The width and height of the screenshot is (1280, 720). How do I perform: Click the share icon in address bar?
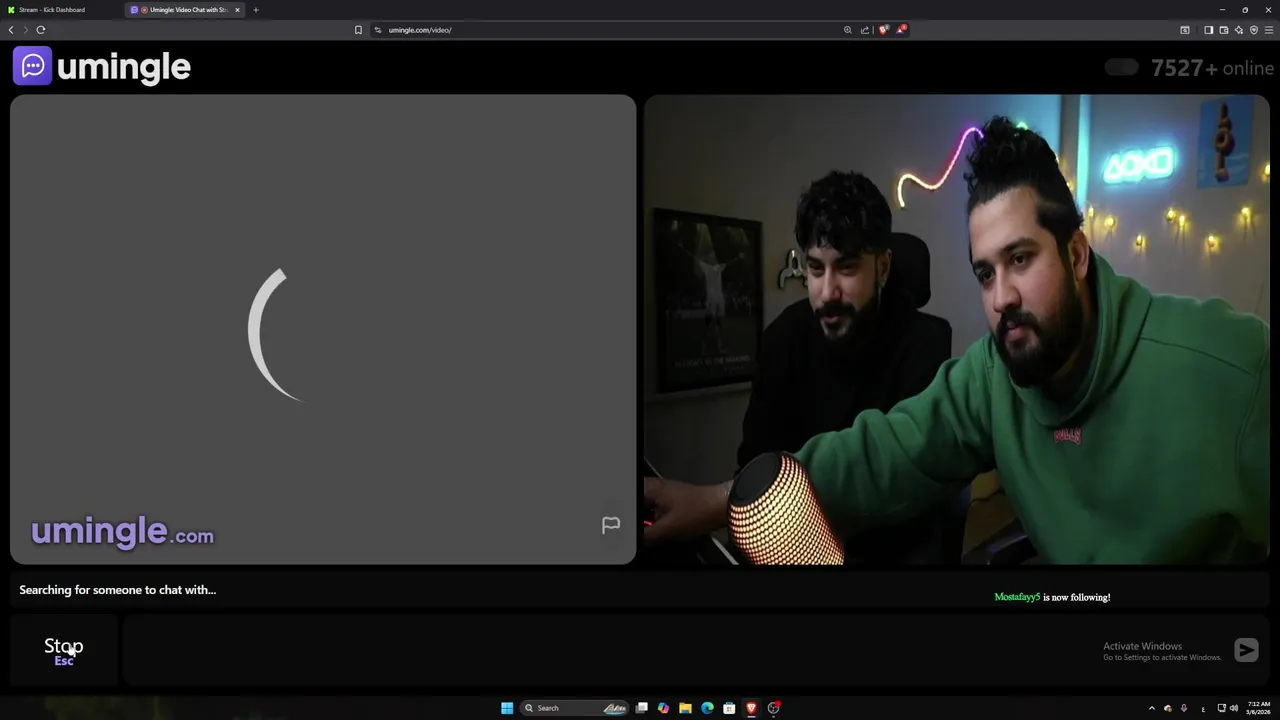click(865, 30)
